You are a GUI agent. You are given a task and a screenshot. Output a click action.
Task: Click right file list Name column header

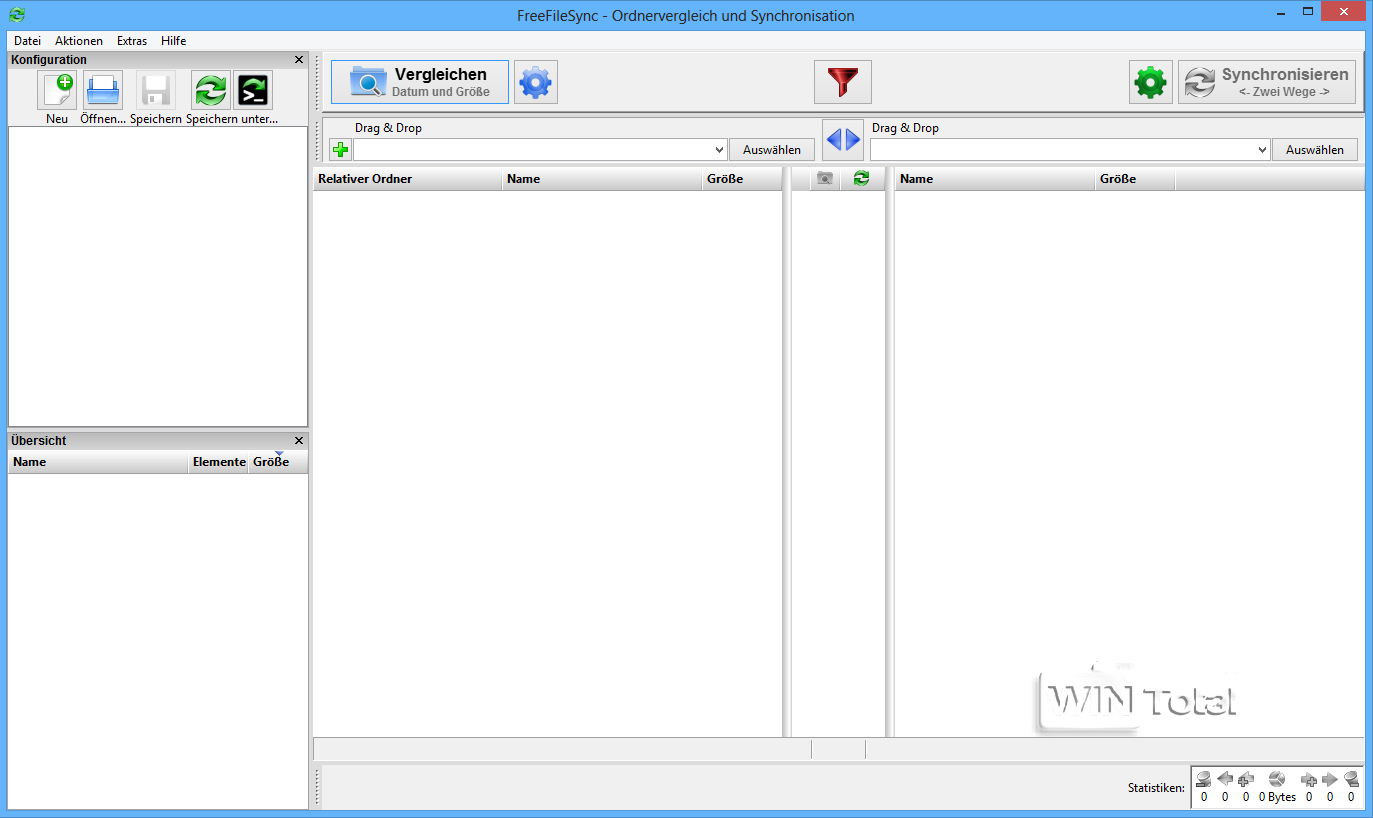click(995, 179)
